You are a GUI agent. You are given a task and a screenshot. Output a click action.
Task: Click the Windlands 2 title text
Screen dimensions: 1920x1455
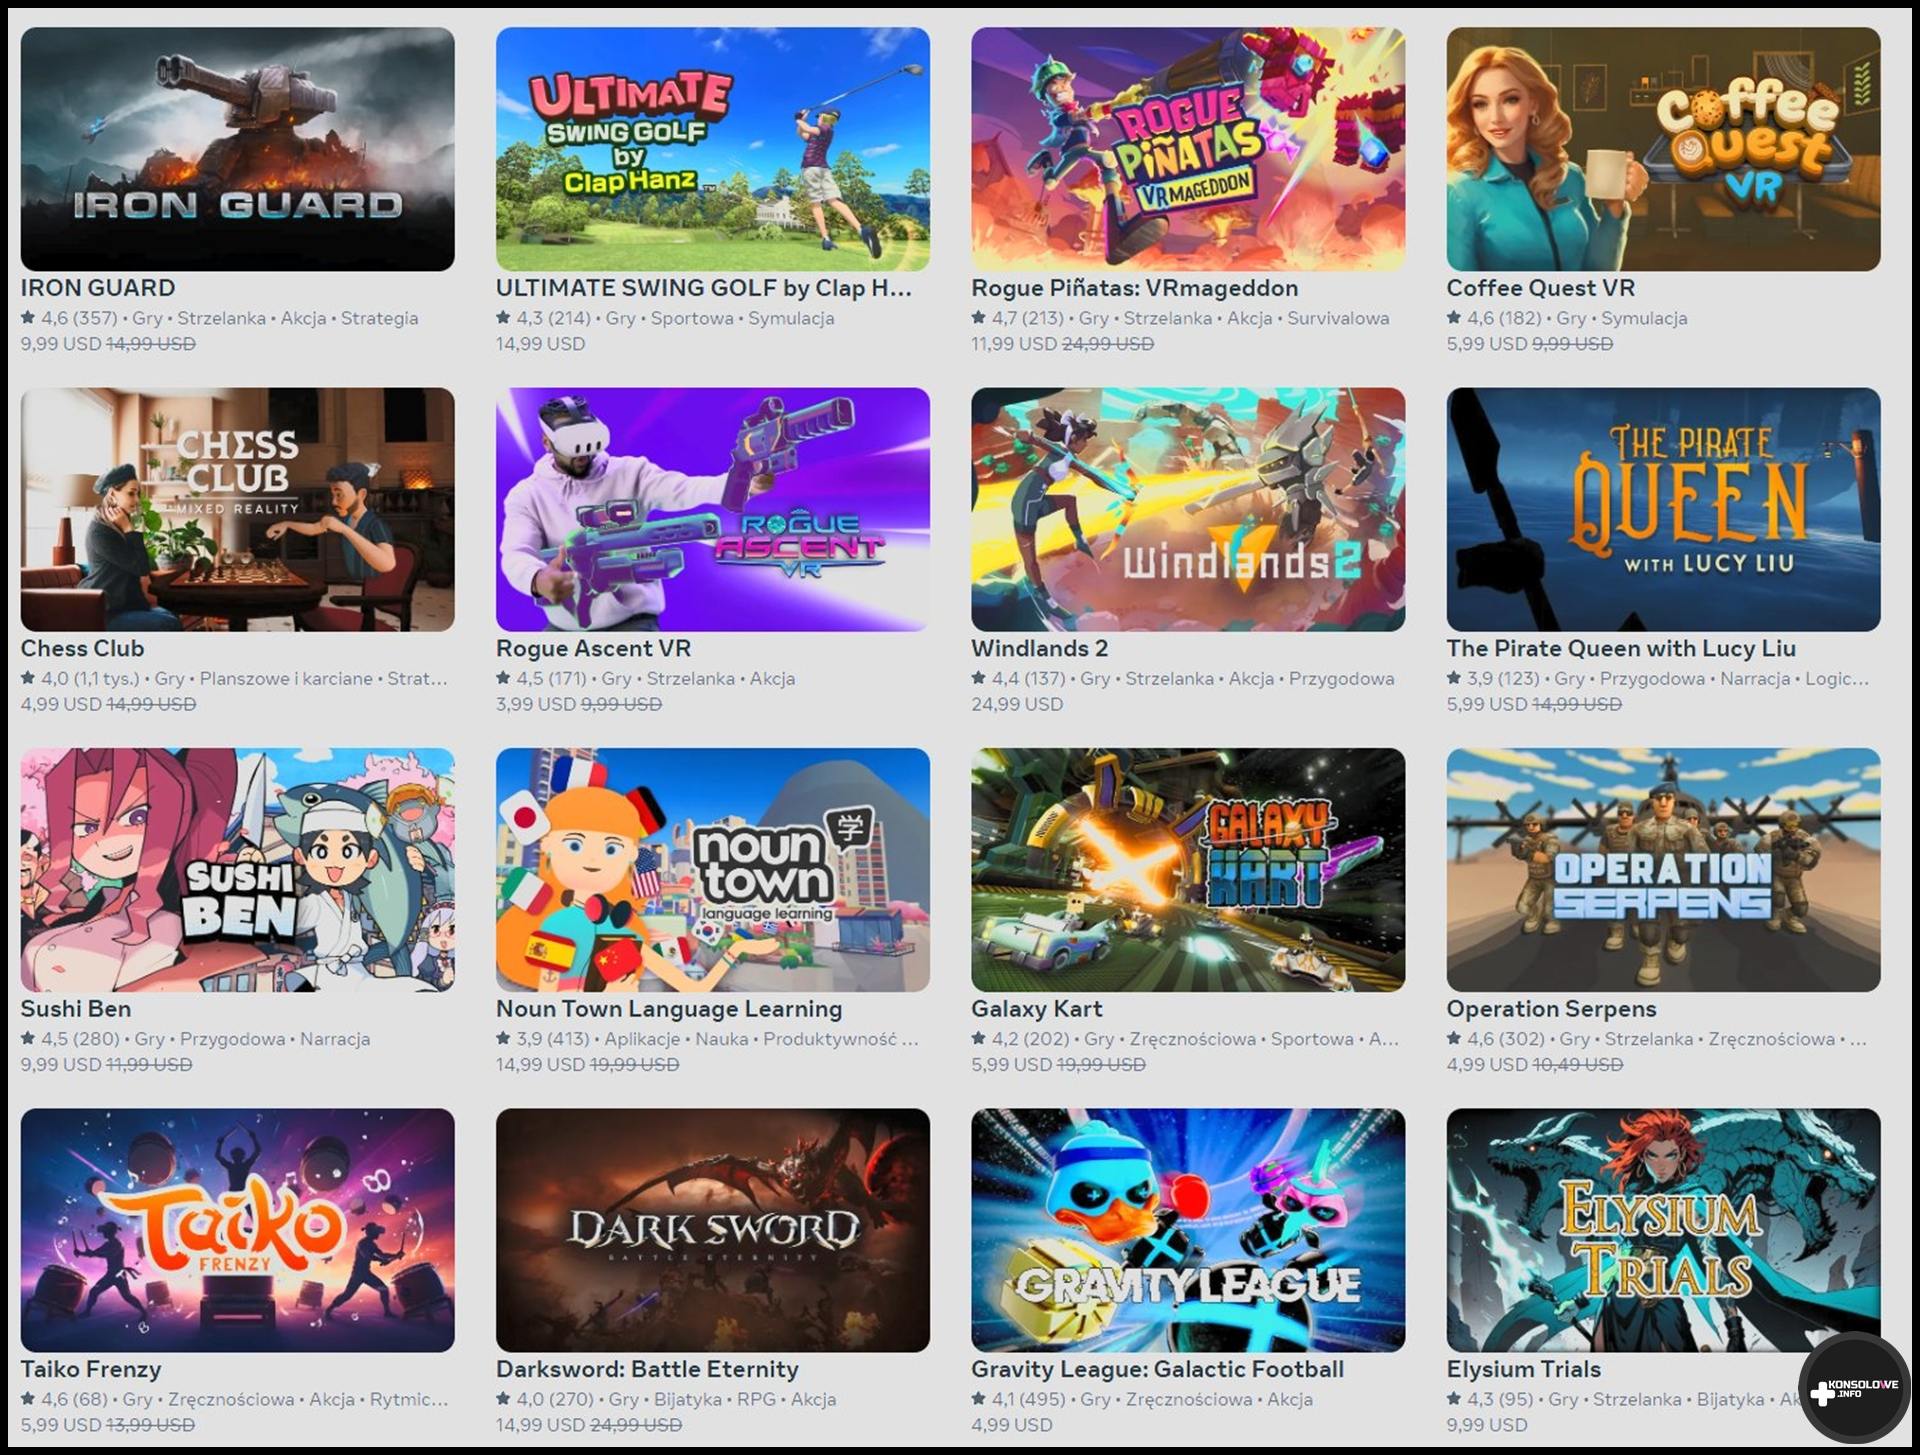pyautogui.click(x=1039, y=648)
